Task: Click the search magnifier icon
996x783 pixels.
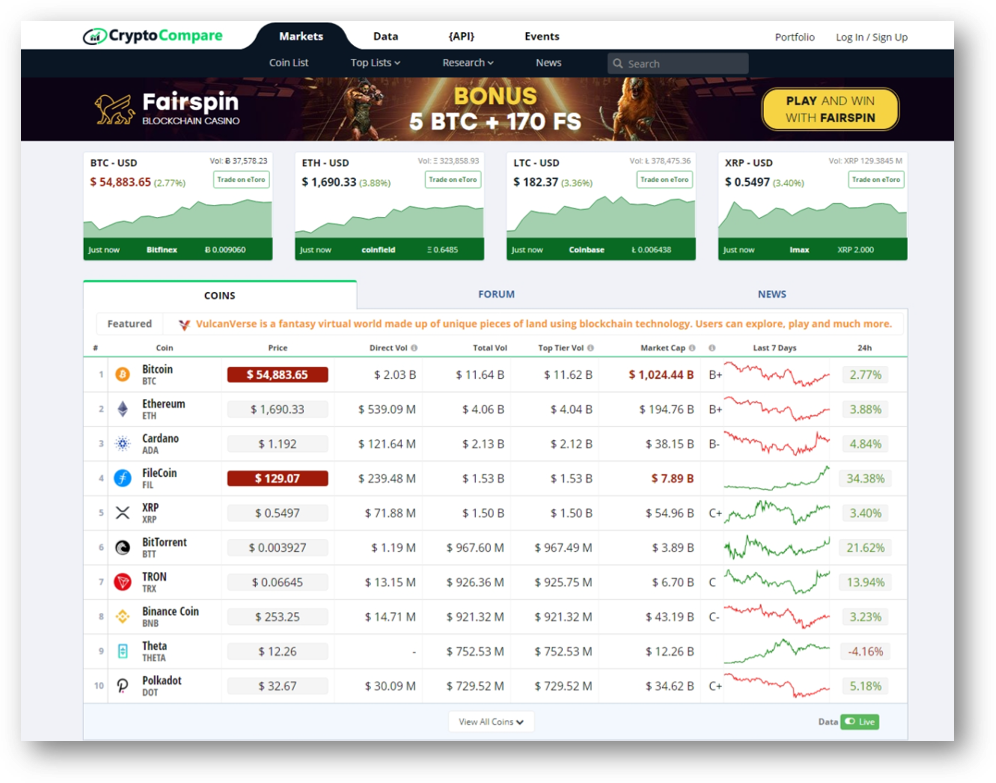Action: (617, 64)
